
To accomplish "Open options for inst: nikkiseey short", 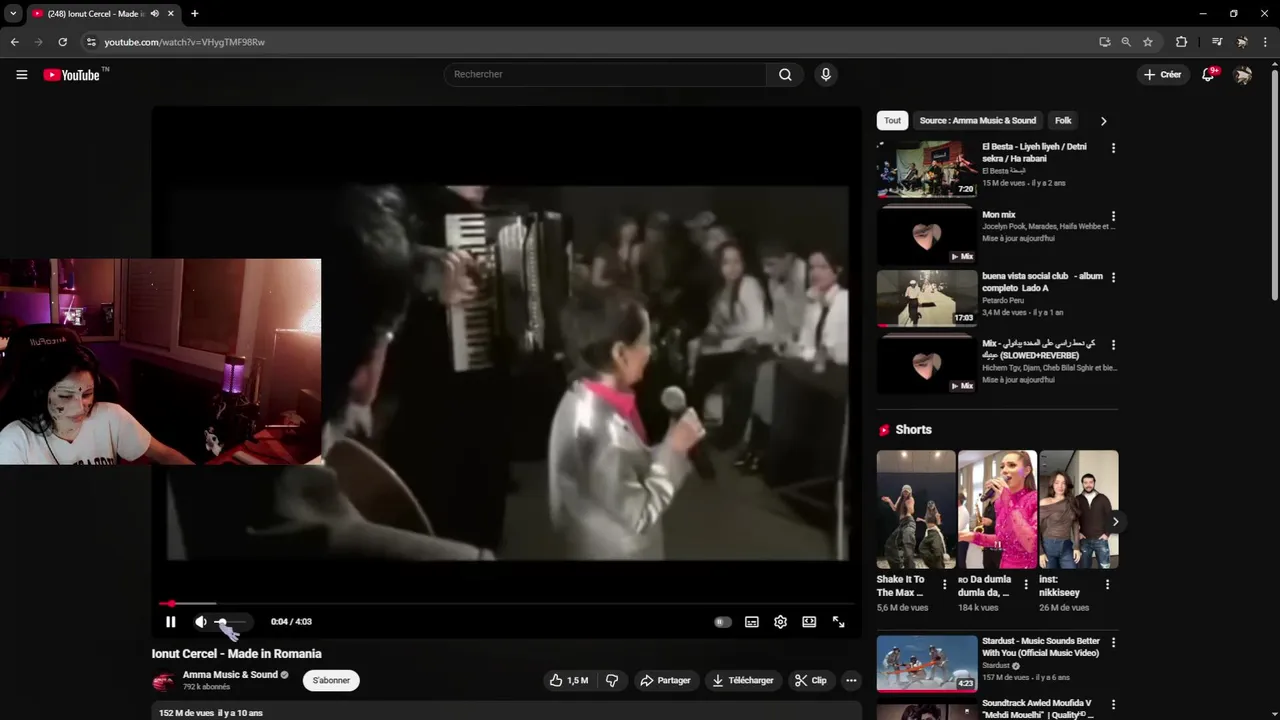I will point(1107,585).
